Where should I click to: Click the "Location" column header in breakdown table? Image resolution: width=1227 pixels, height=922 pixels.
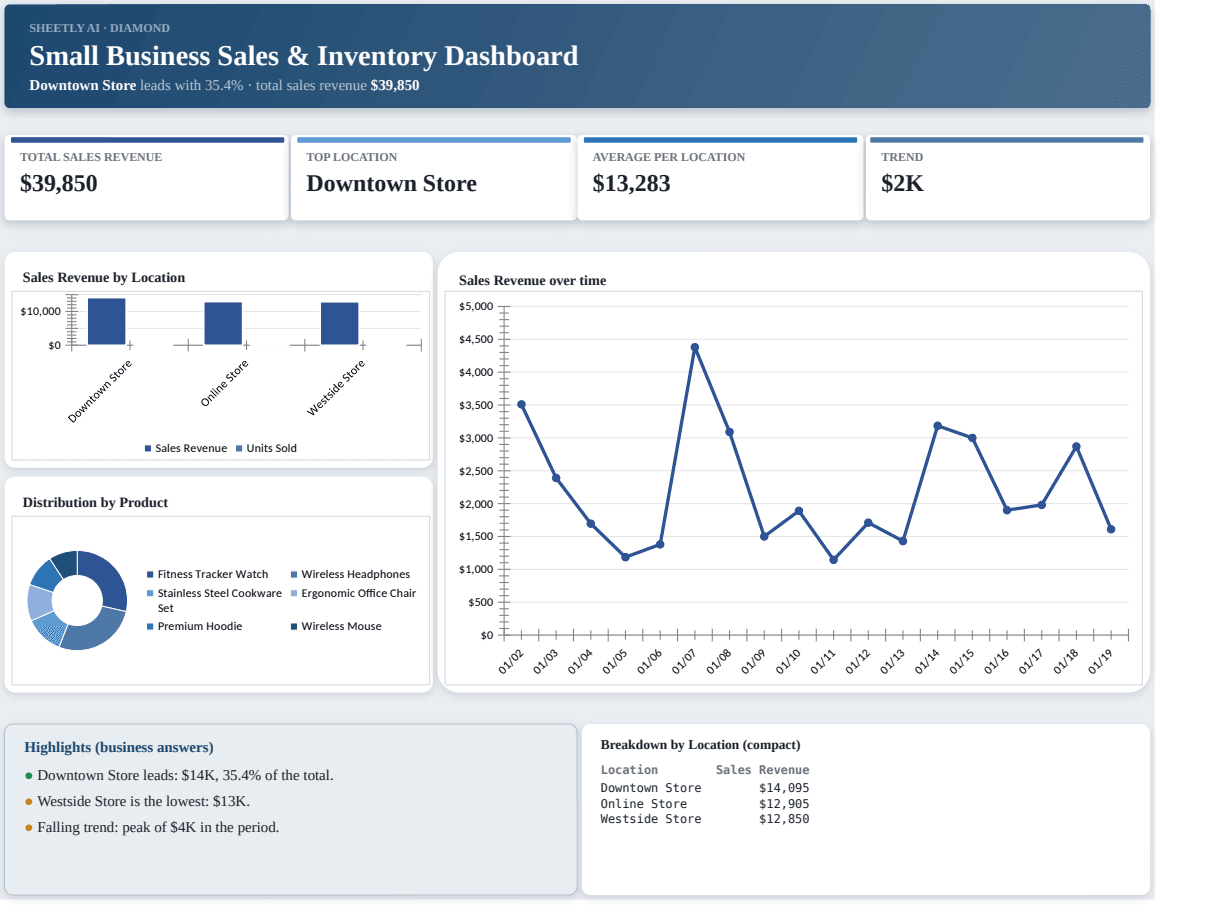tap(629, 770)
